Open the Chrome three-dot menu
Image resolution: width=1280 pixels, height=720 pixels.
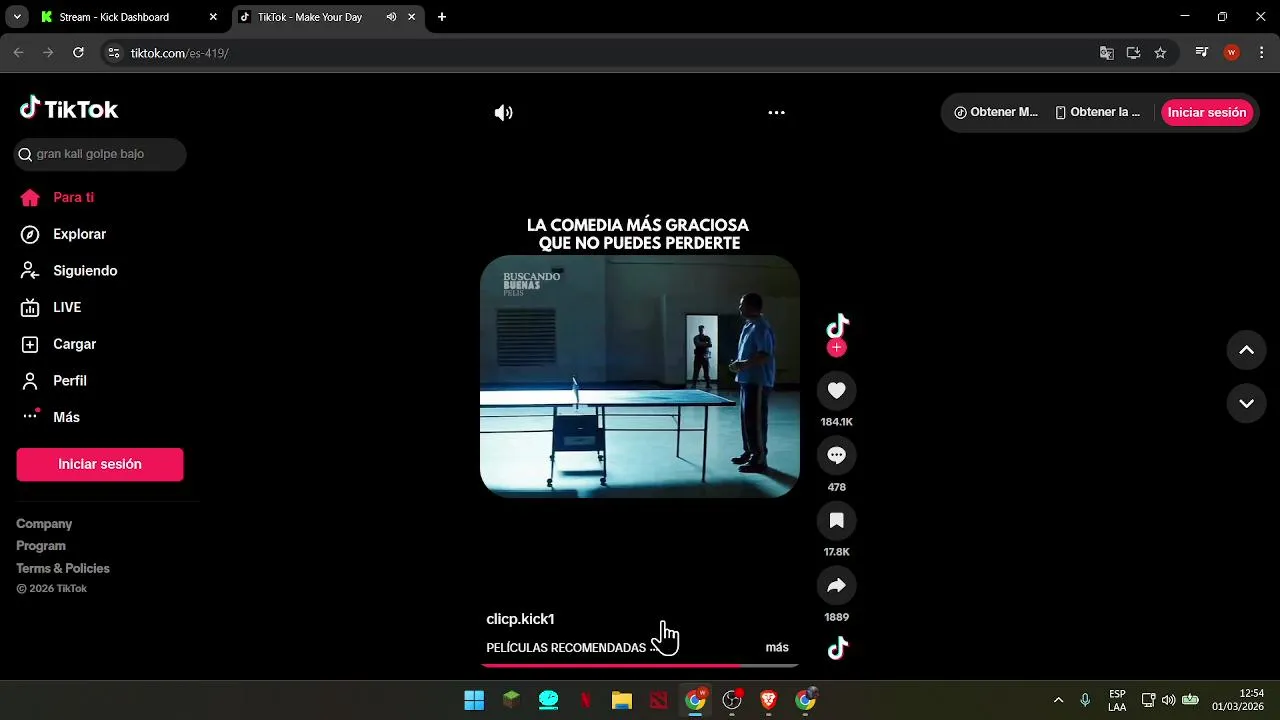(x=1260, y=53)
